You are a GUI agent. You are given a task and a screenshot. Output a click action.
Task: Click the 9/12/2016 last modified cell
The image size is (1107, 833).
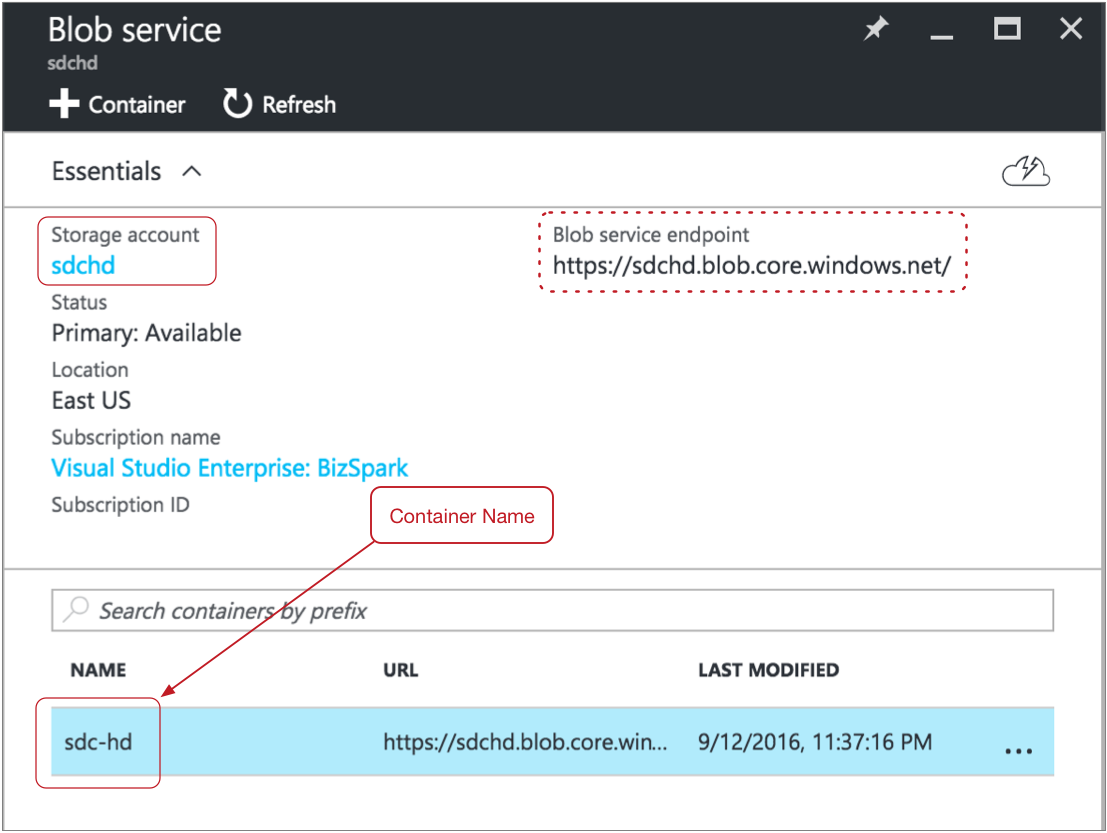pos(815,742)
